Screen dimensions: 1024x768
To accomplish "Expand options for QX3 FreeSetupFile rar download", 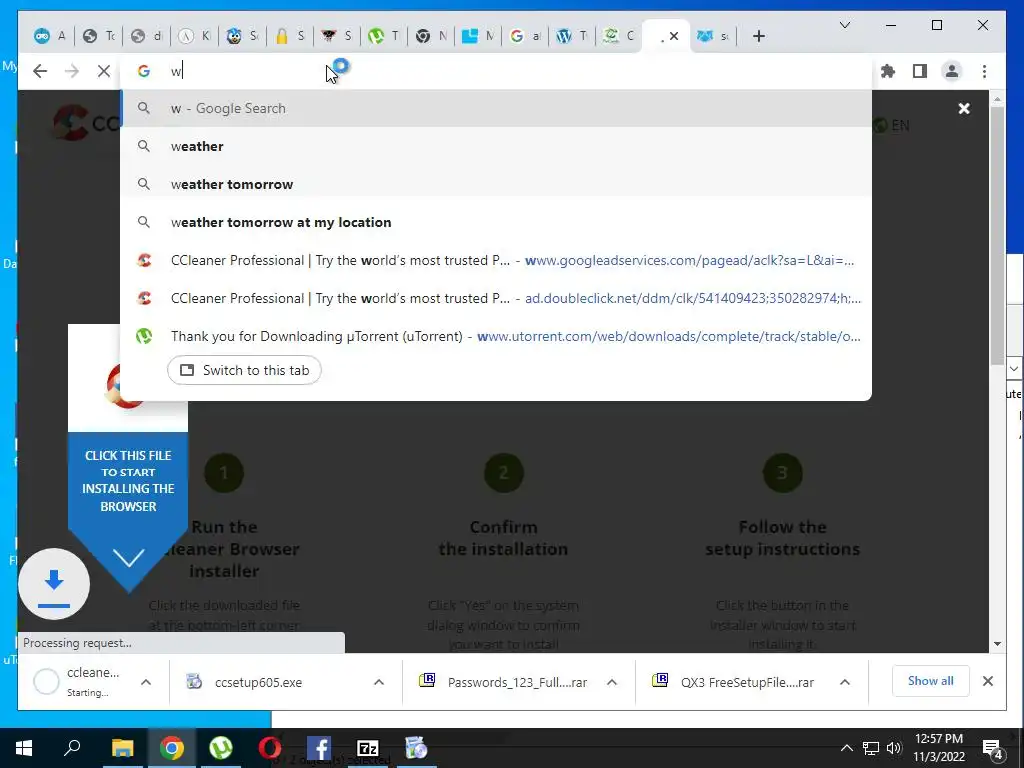I will 844,682.
